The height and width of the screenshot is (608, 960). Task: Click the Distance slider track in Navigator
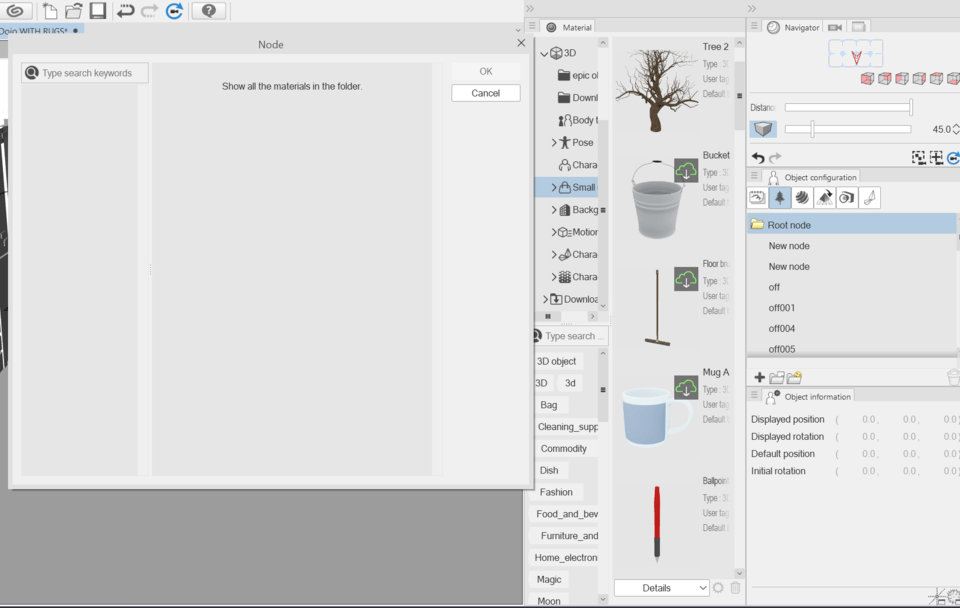tap(849, 108)
